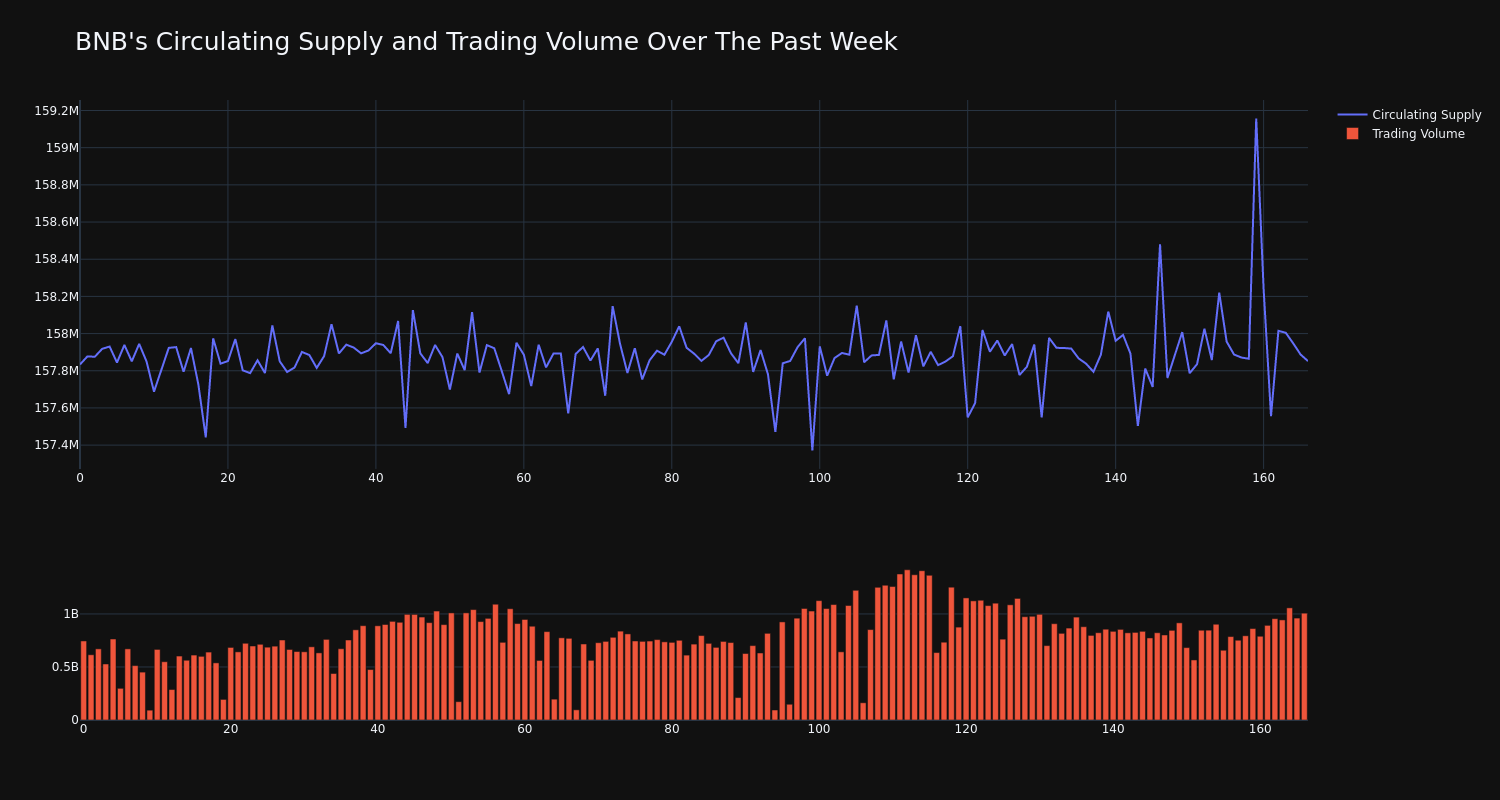Click x-axis label 80 on supply chart
The width and height of the screenshot is (1500, 800).
[671, 478]
